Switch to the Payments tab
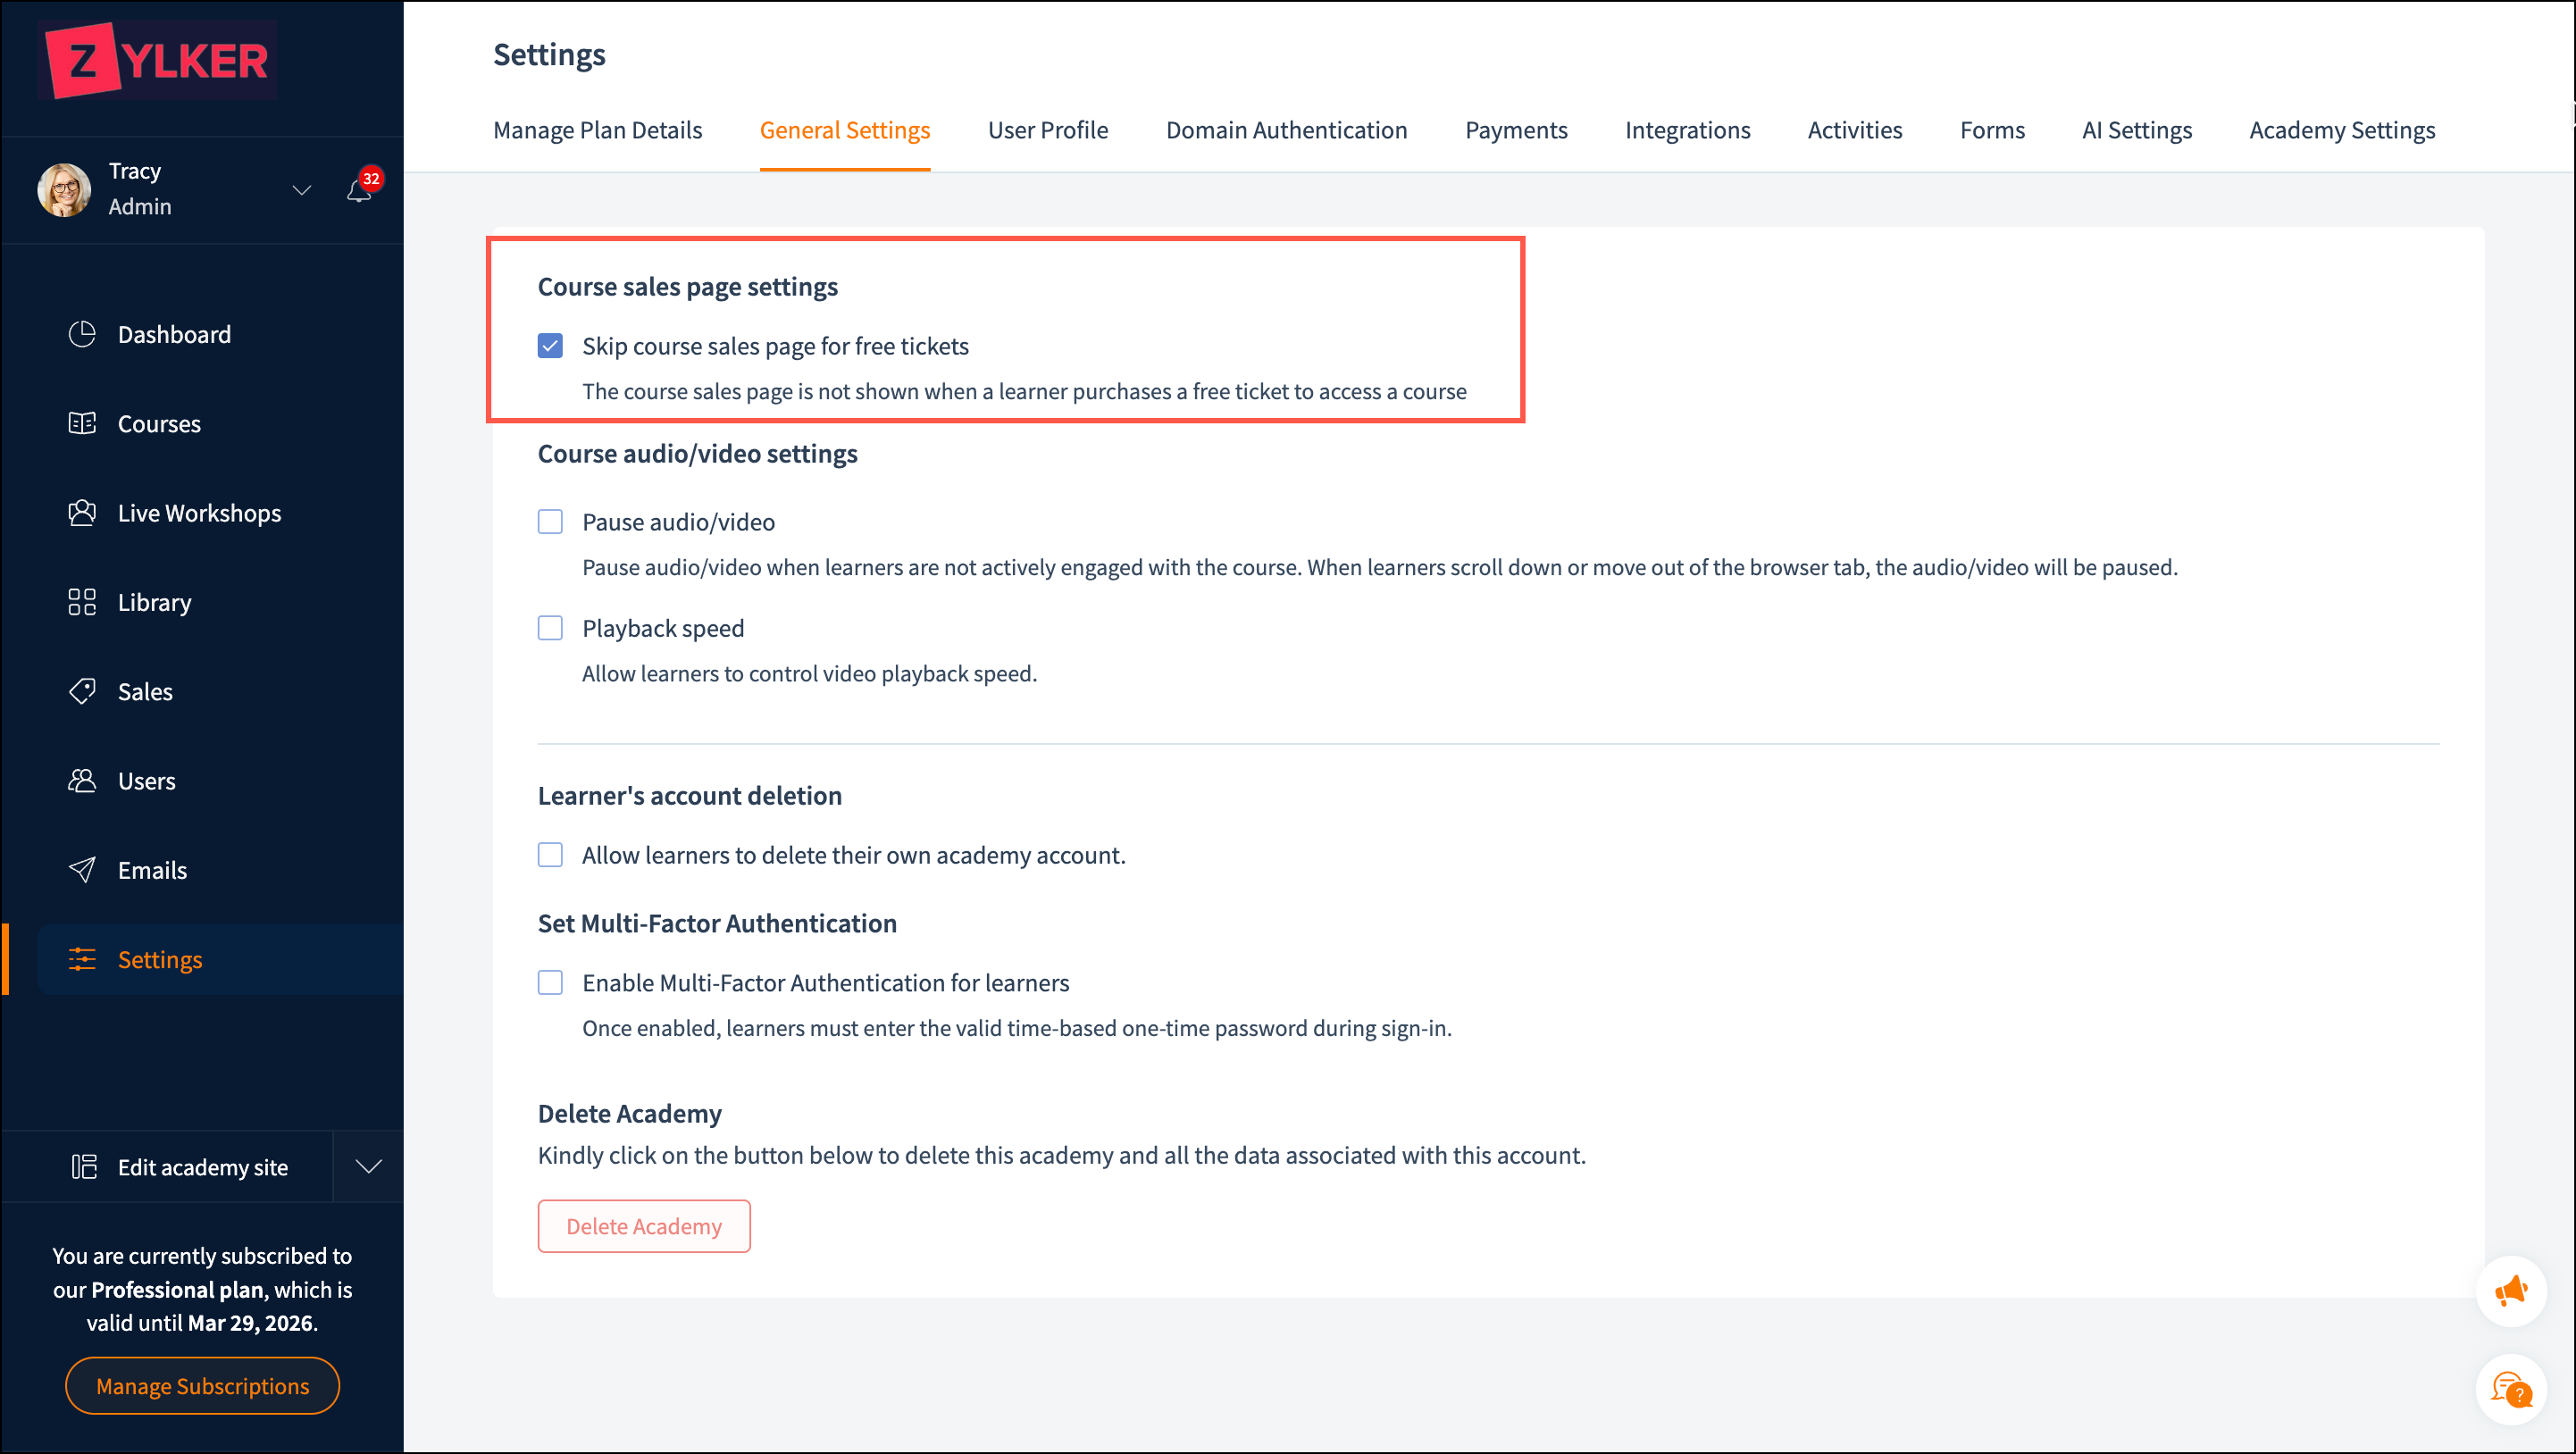The image size is (2576, 1454). point(1516,130)
